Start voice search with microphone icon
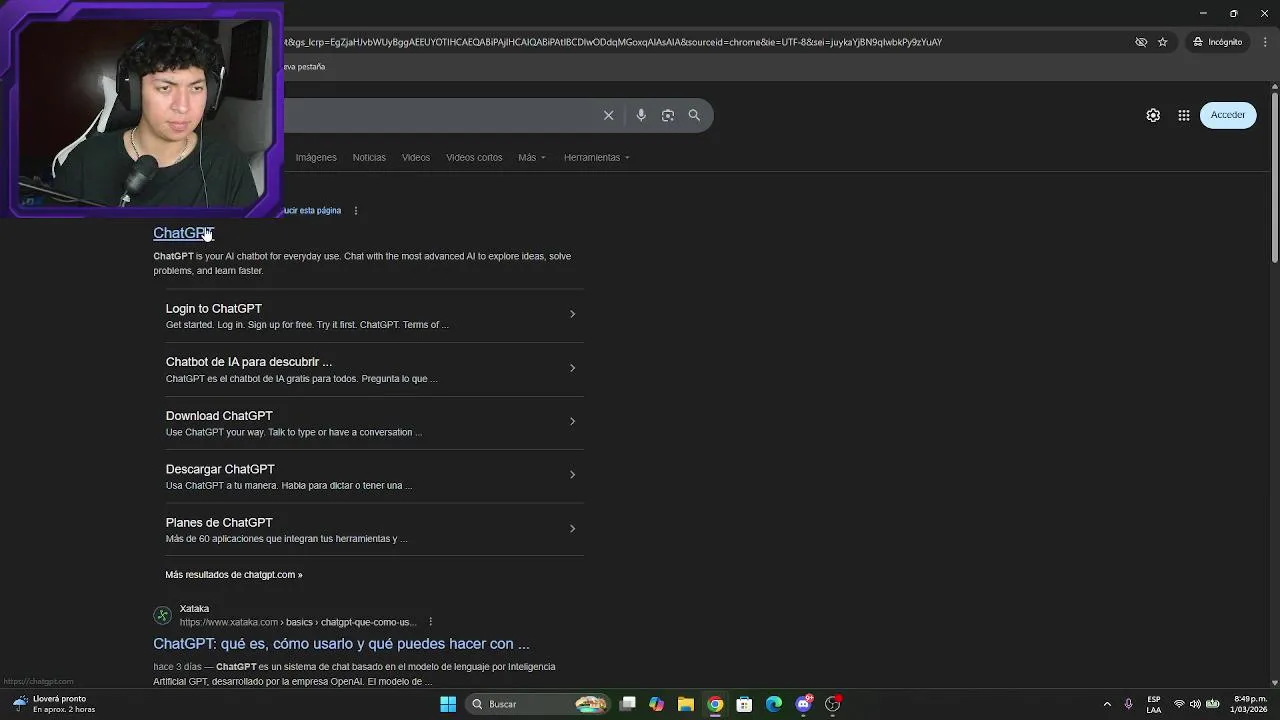The image size is (1280, 720). pos(641,115)
